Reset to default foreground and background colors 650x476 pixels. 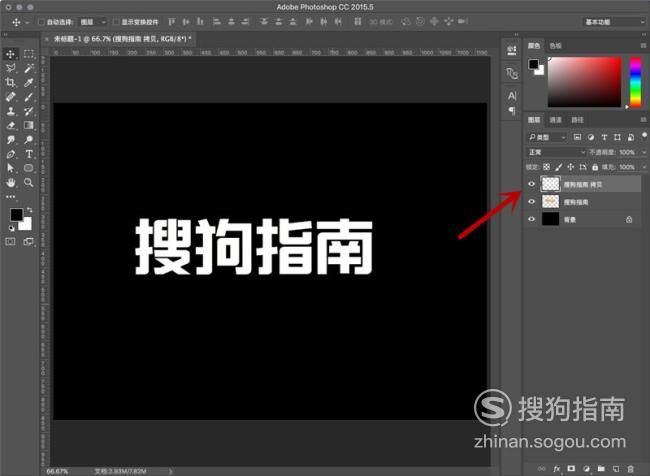pos(12,228)
